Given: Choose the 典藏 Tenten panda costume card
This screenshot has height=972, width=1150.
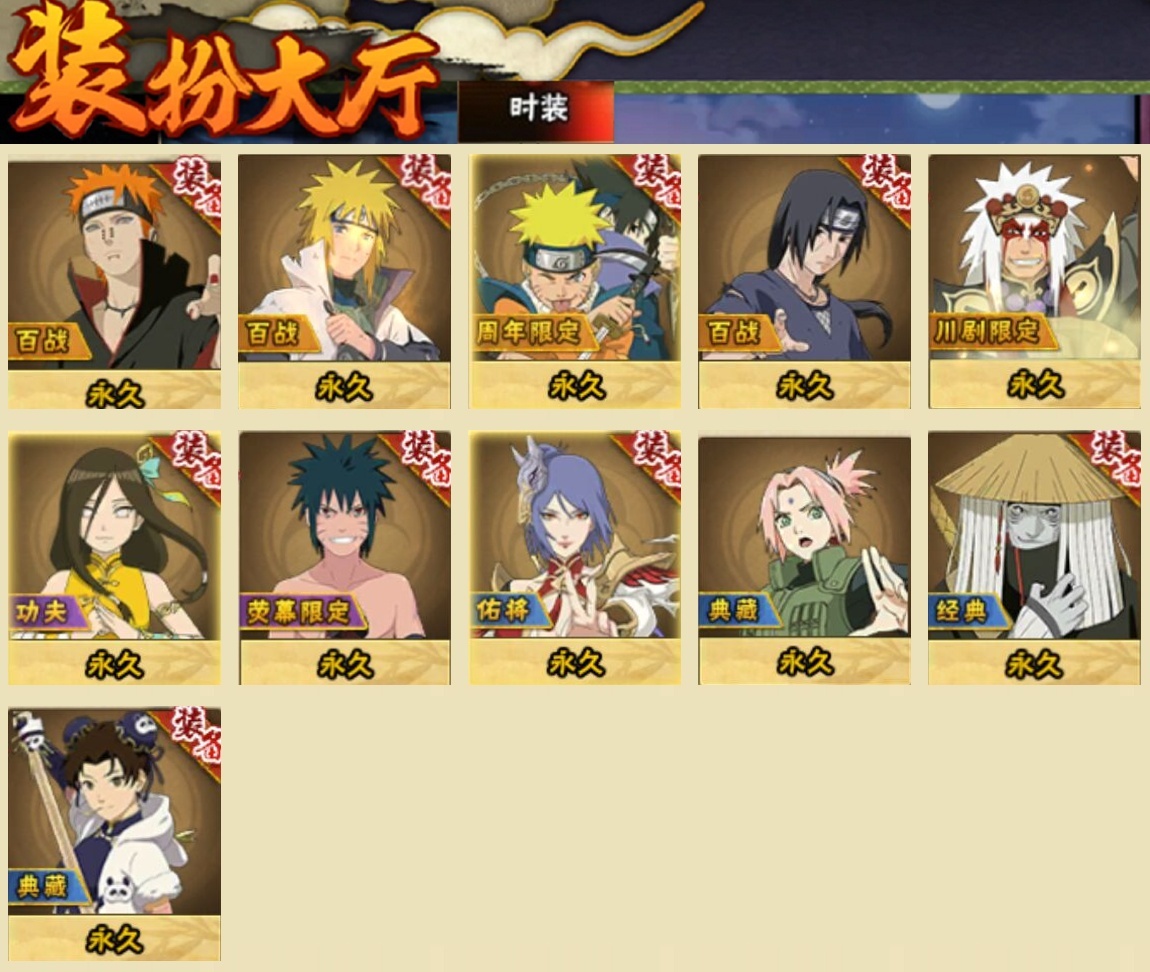Looking at the screenshot, I should point(114,834).
